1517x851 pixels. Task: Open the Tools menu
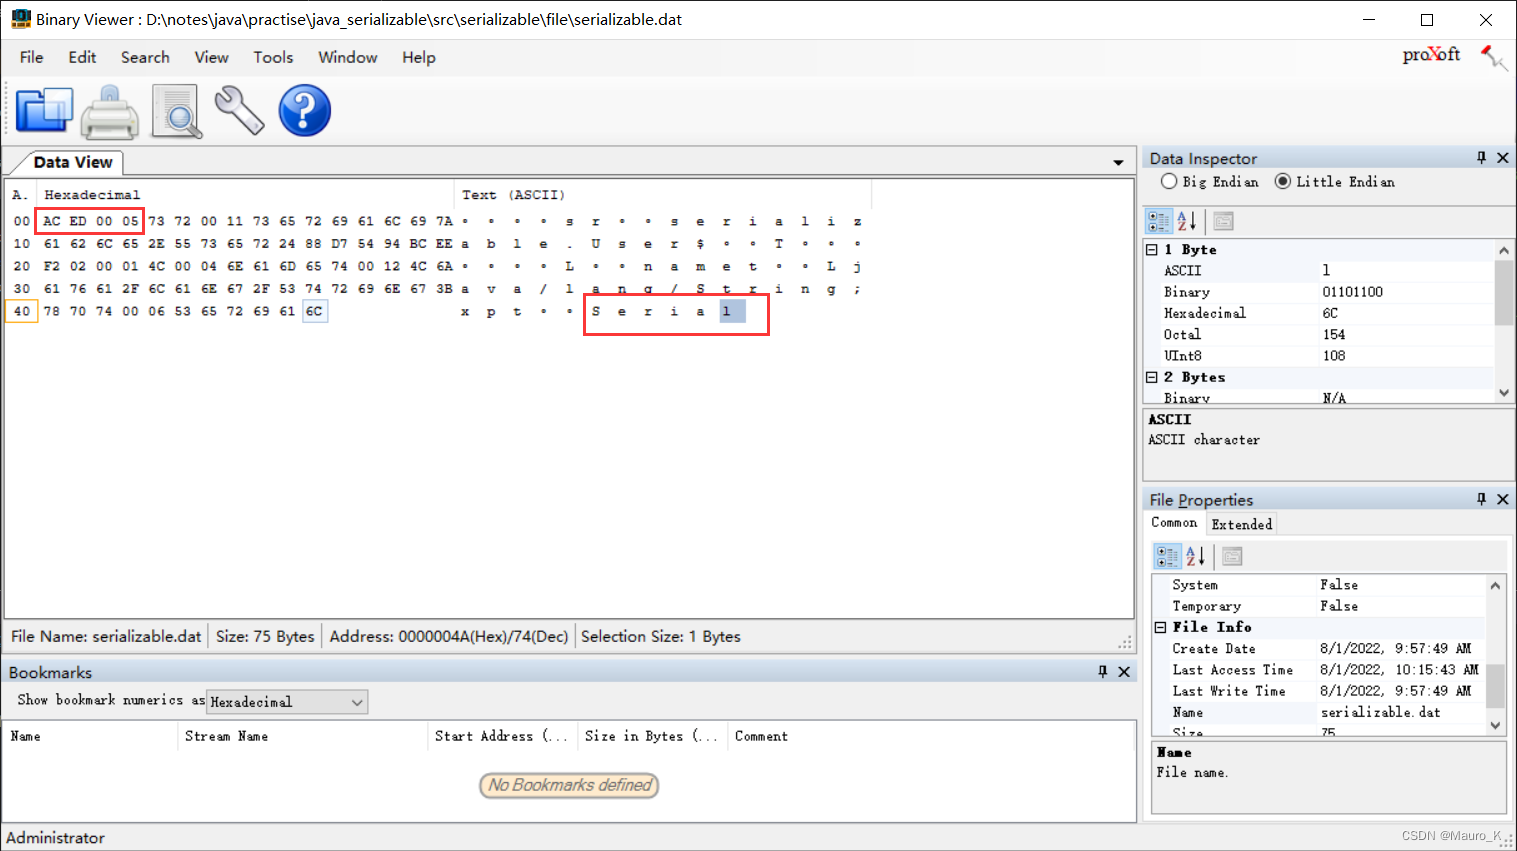[273, 57]
